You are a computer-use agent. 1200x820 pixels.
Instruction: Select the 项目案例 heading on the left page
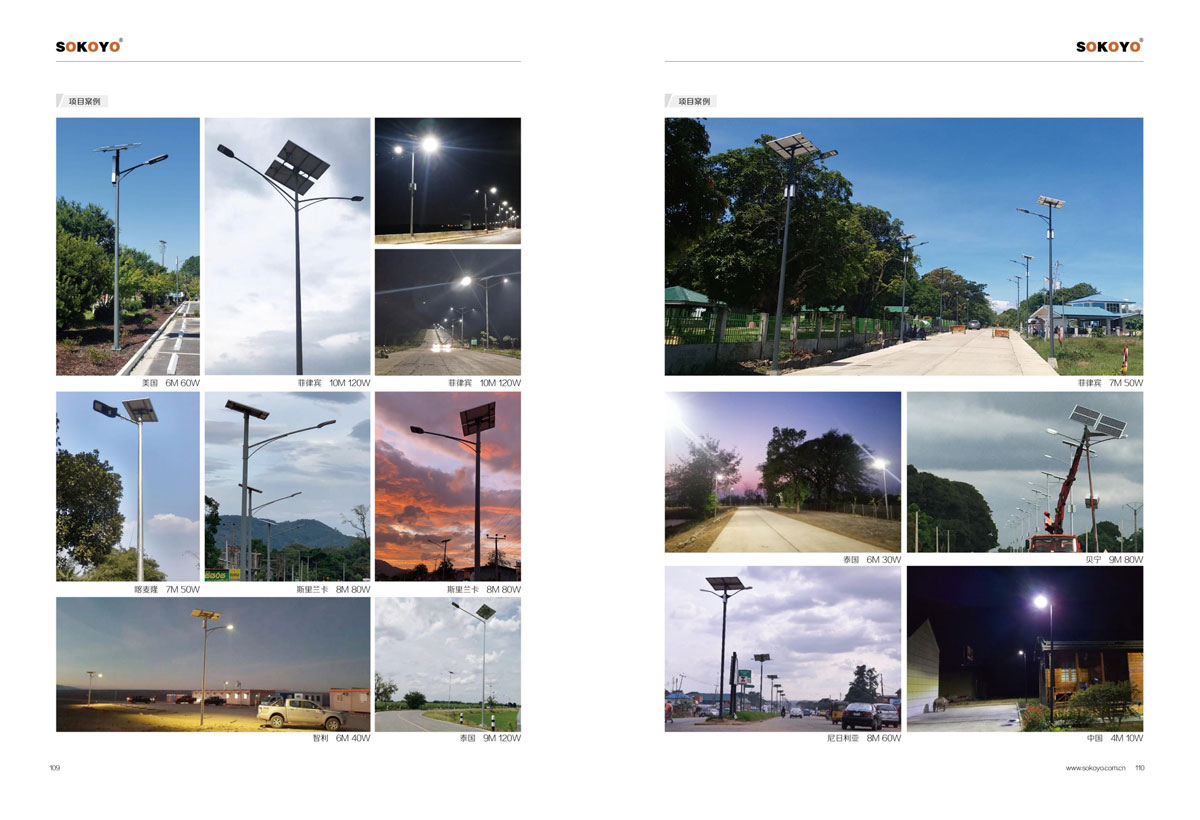click(x=84, y=101)
